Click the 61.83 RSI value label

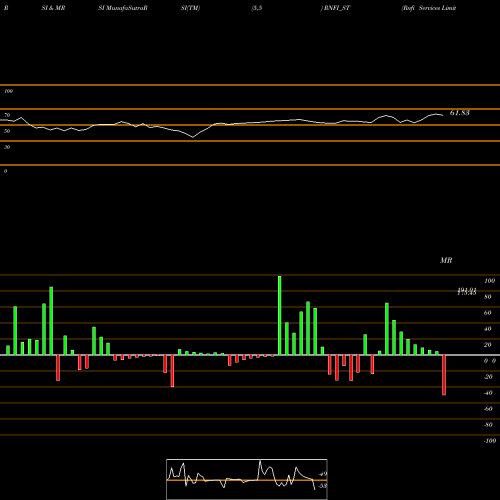coord(460,113)
